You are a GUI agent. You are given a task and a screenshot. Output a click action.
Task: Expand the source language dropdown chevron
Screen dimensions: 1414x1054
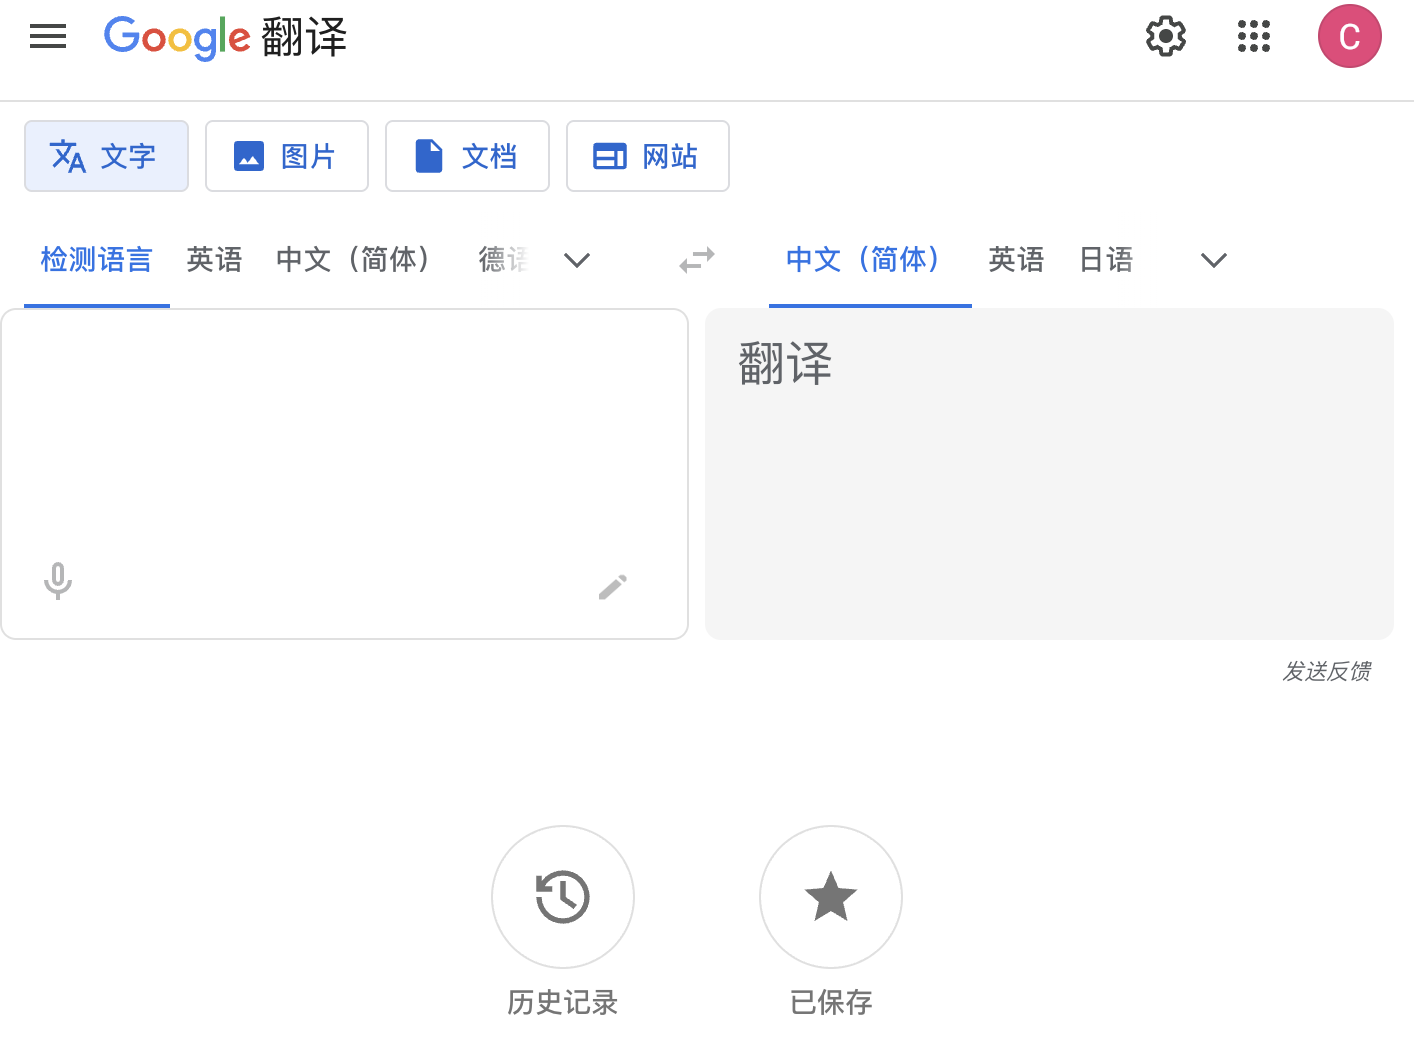(x=577, y=260)
